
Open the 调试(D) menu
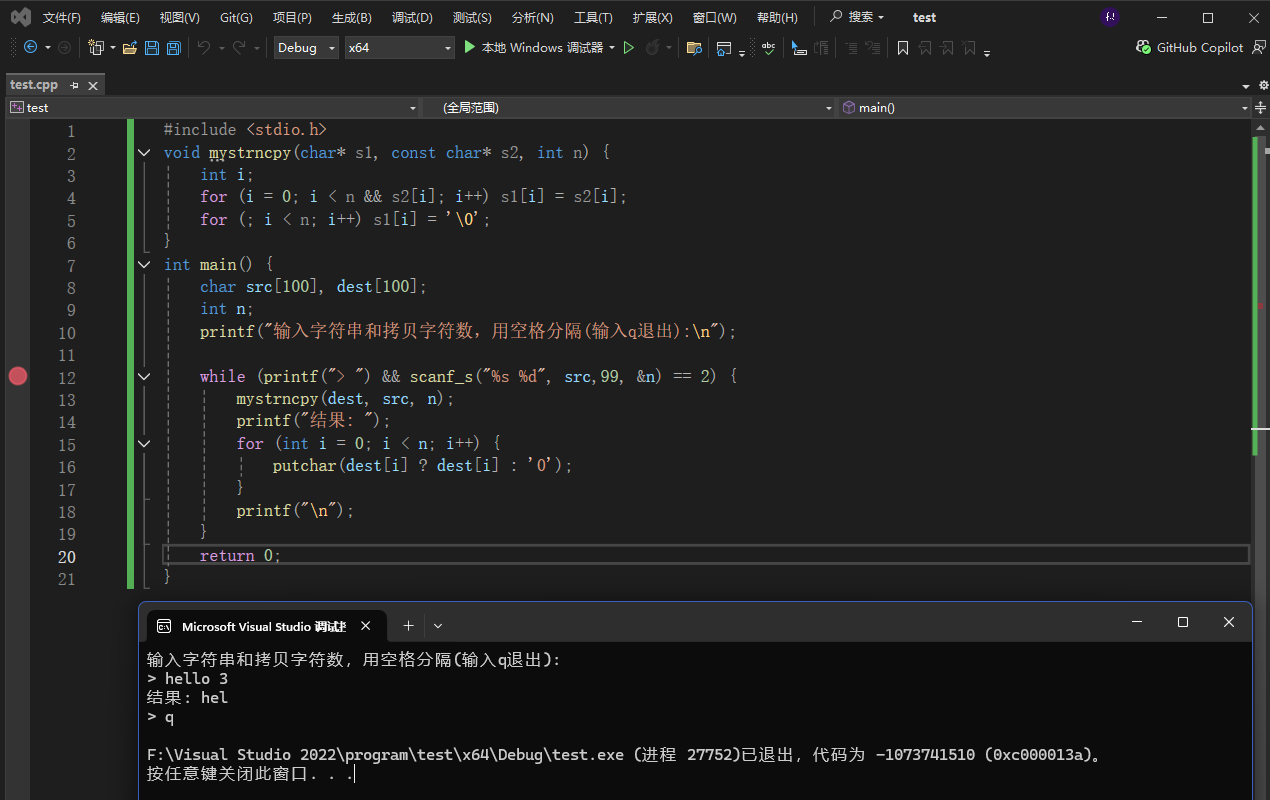(x=412, y=17)
